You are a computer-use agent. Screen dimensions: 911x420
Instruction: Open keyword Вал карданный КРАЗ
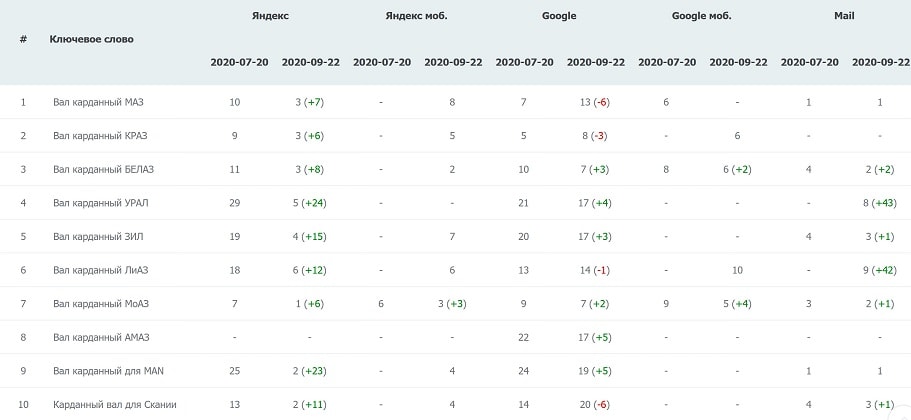tap(100, 136)
